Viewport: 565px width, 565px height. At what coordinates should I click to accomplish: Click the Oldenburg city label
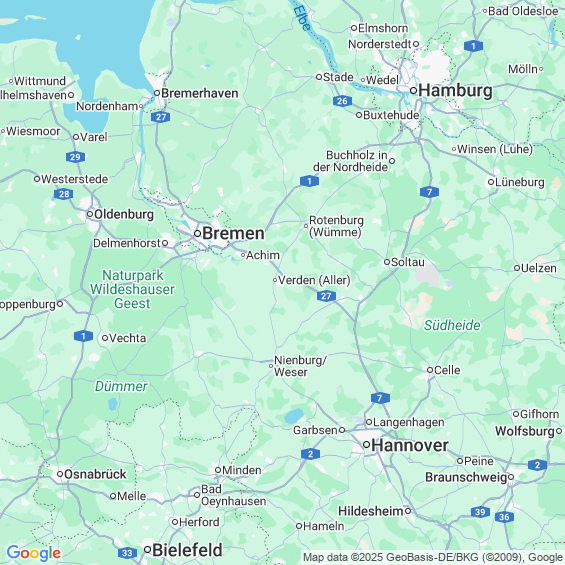pyautogui.click(x=124, y=214)
